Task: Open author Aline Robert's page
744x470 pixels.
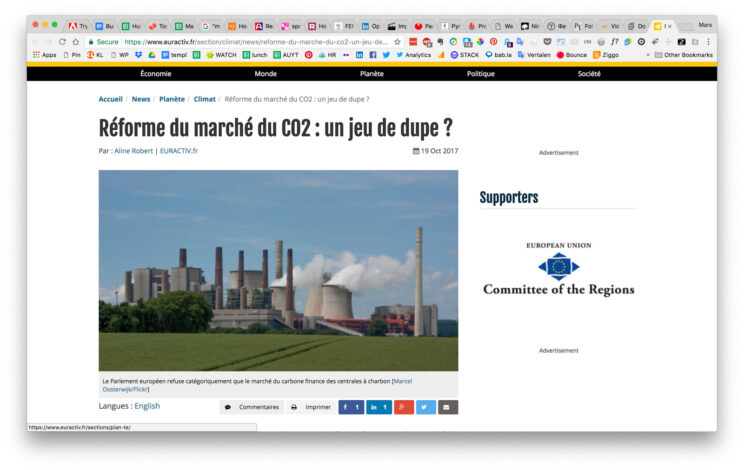Action: pos(134,151)
